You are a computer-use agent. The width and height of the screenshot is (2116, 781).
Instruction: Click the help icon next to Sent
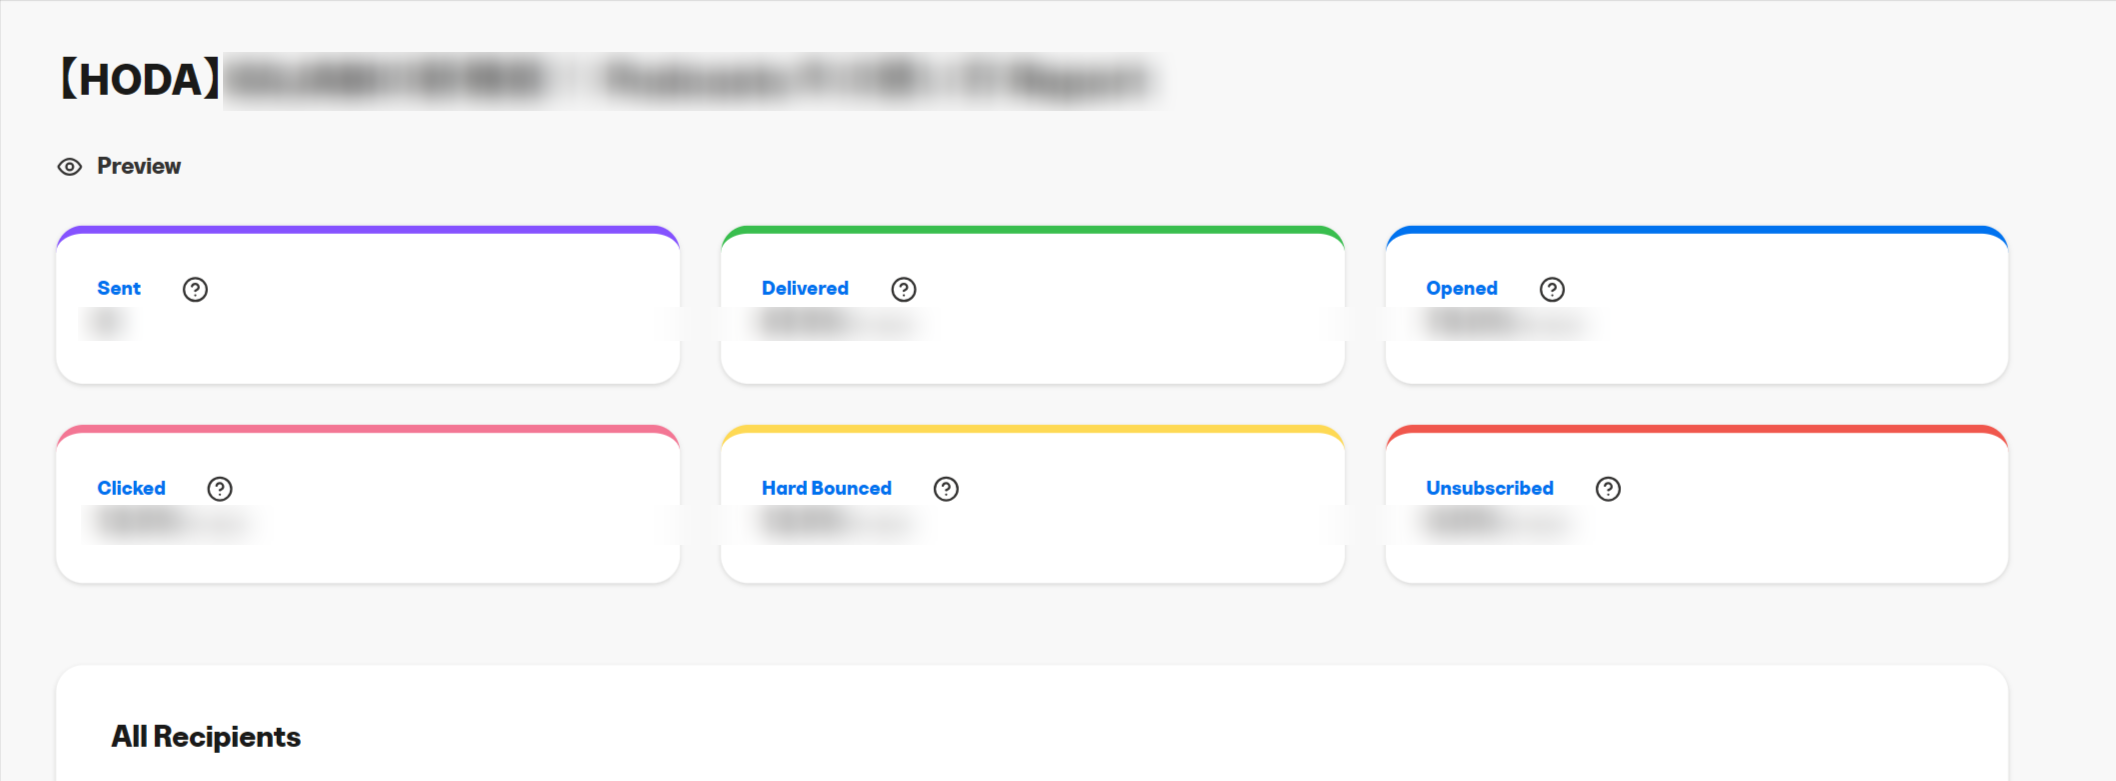[x=195, y=289]
